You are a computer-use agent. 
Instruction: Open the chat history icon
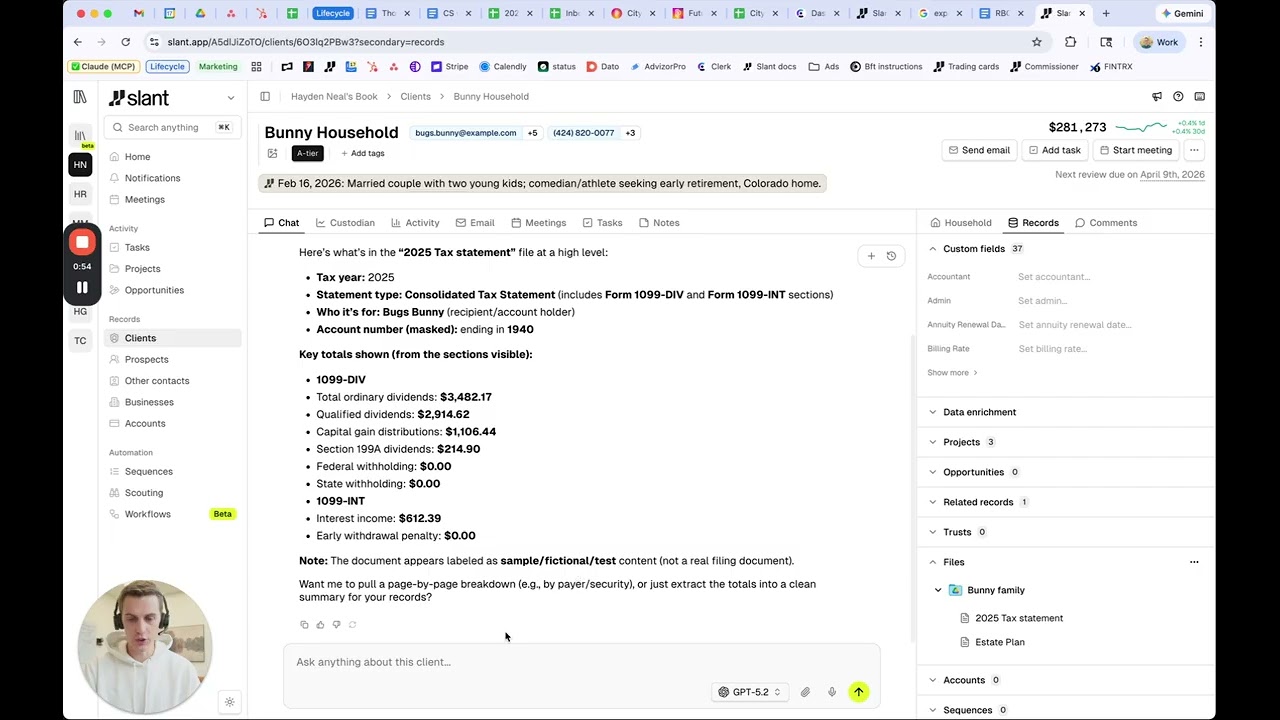891,256
